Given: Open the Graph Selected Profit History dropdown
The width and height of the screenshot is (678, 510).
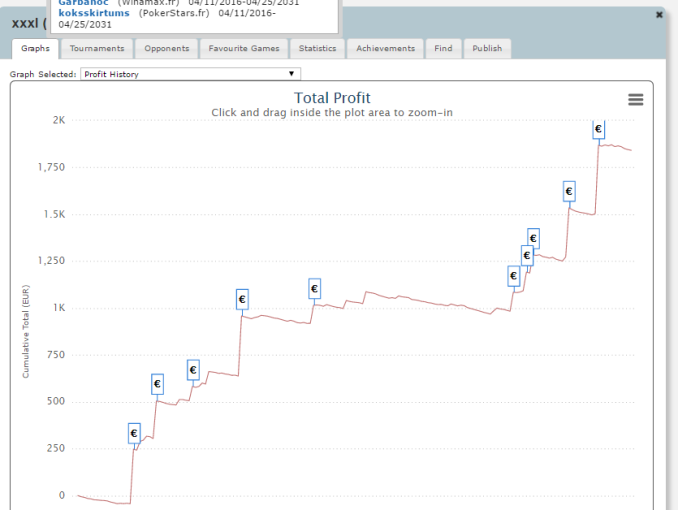Looking at the screenshot, I should pyautogui.click(x=192, y=74).
